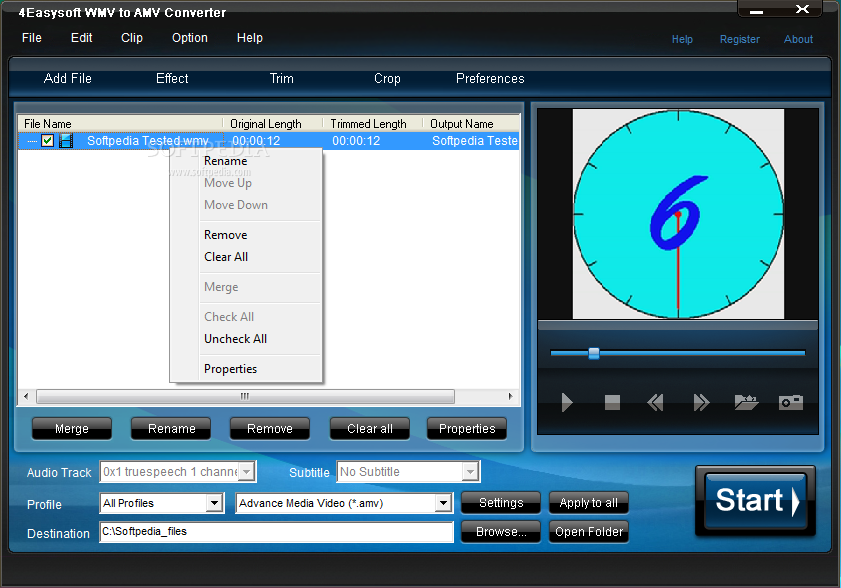The width and height of the screenshot is (841, 588).
Task: Open the Help menu in menu bar
Action: click(250, 38)
